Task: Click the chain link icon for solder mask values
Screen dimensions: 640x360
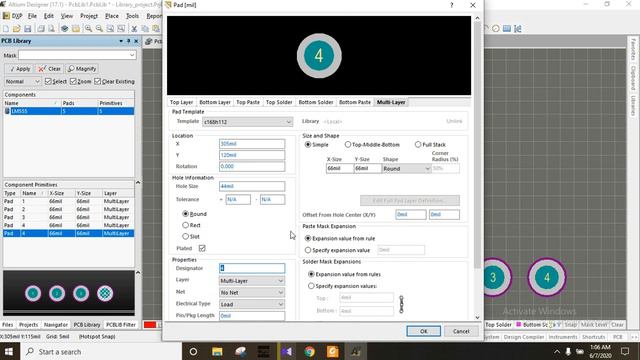Action: point(401,304)
